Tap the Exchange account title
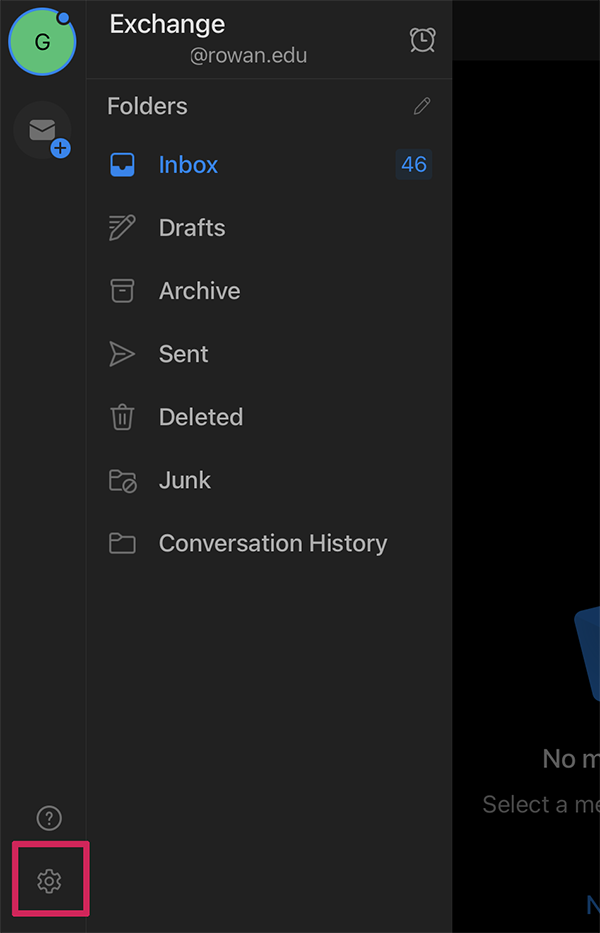Viewport: 600px width, 933px height. pyautogui.click(x=167, y=24)
